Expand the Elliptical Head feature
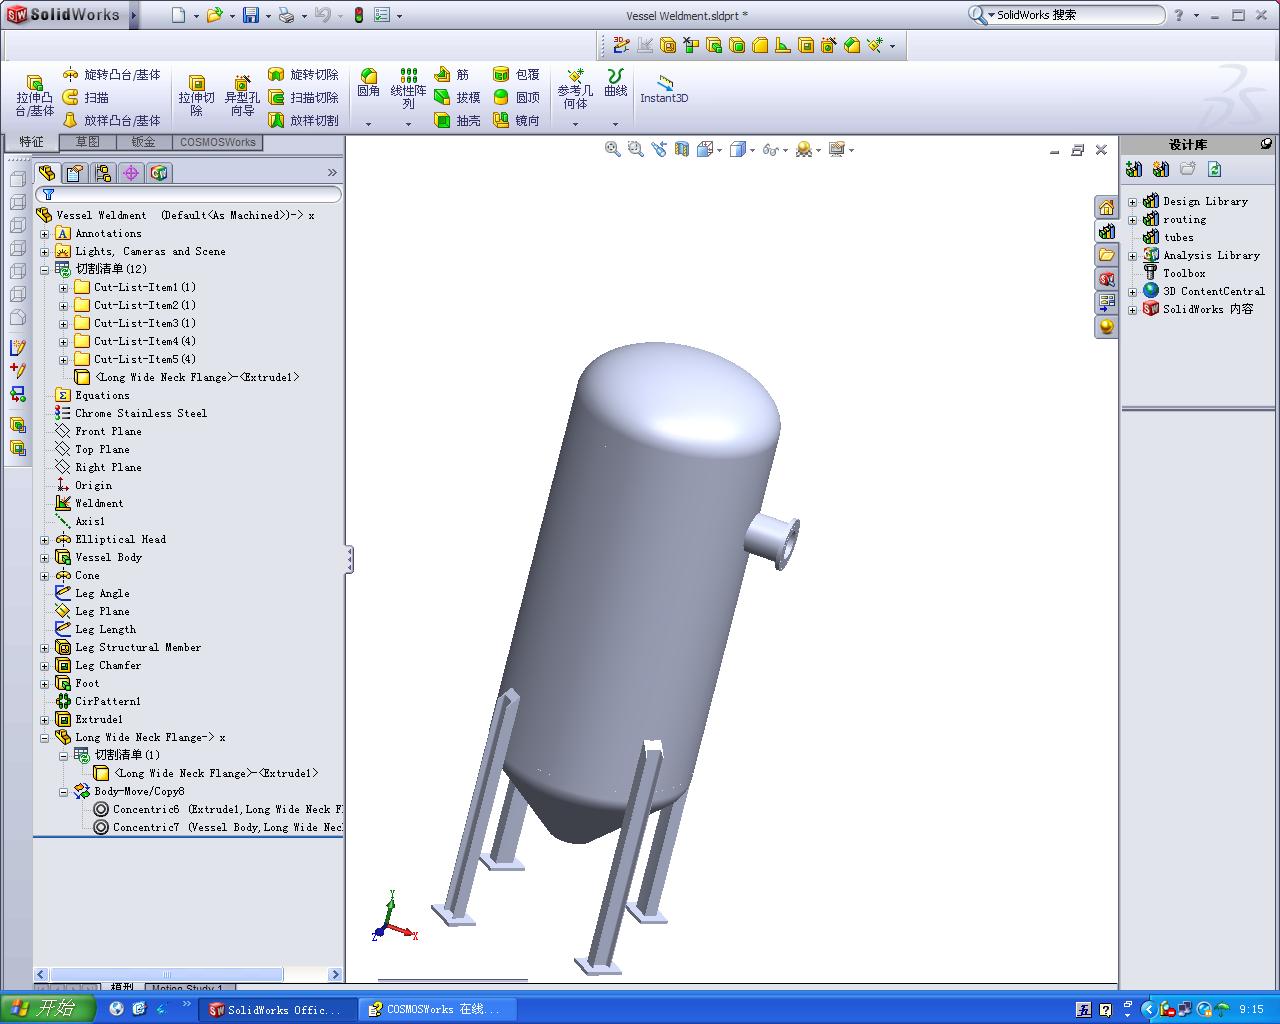The height and width of the screenshot is (1024, 1280). (x=44, y=540)
